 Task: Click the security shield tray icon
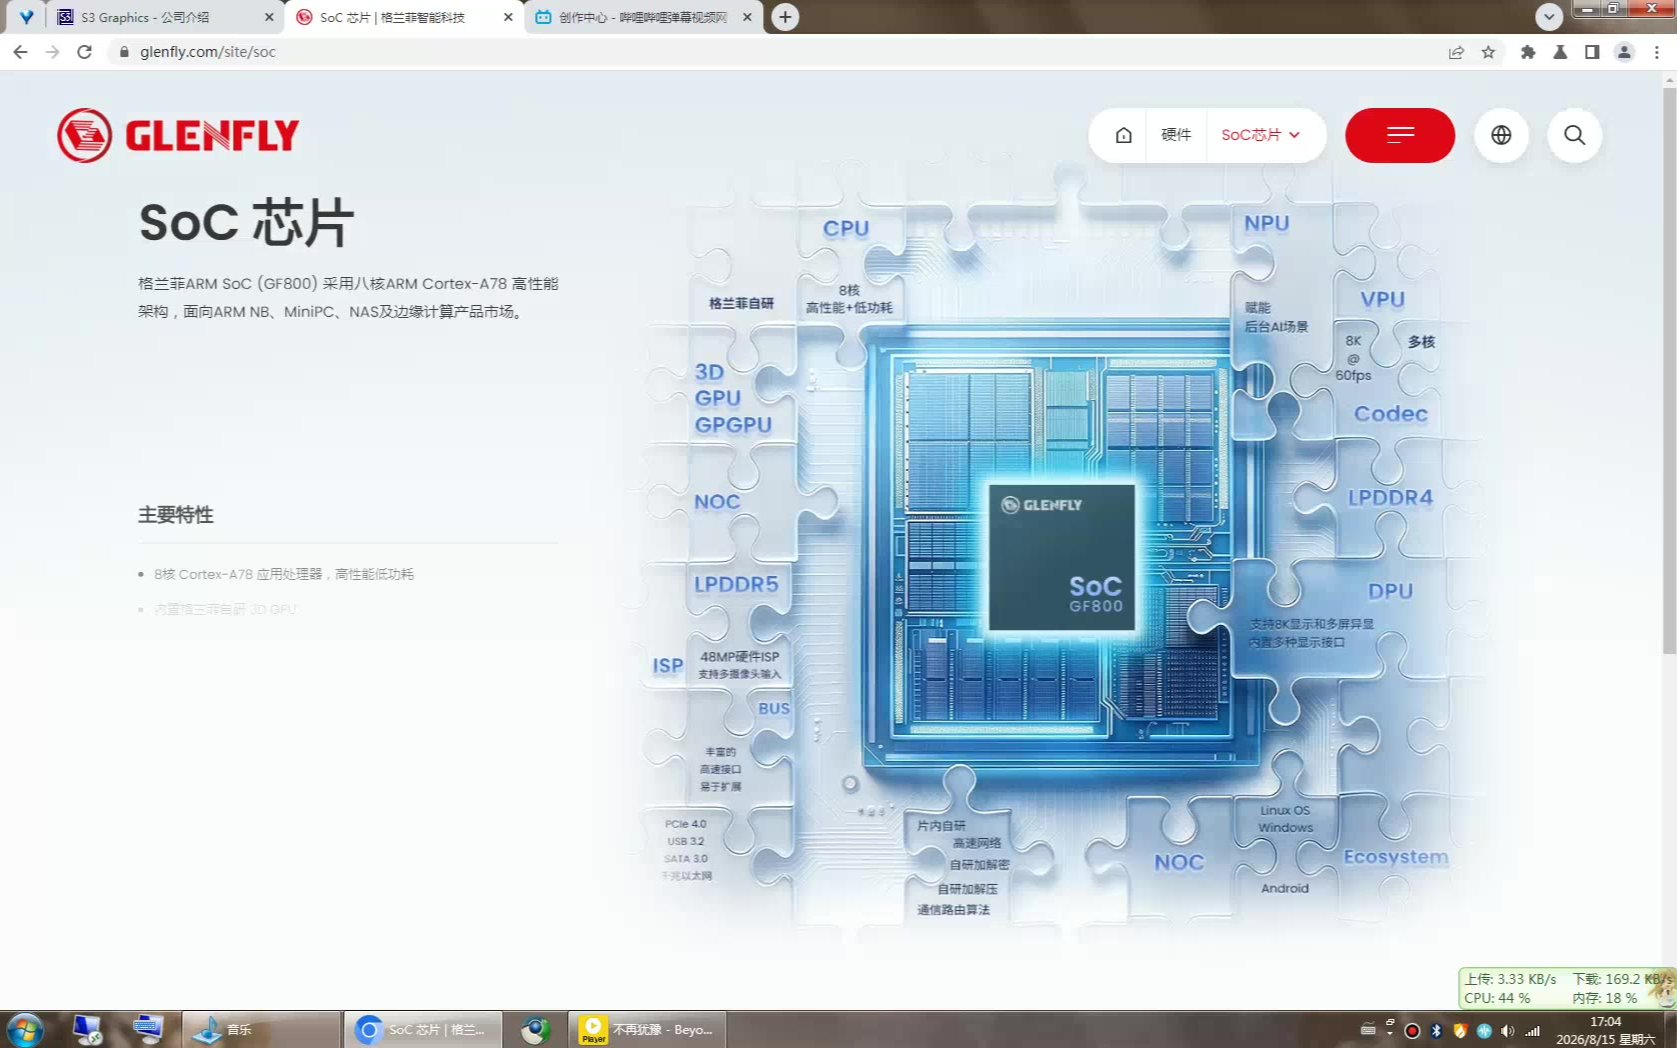click(1460, 1030)
